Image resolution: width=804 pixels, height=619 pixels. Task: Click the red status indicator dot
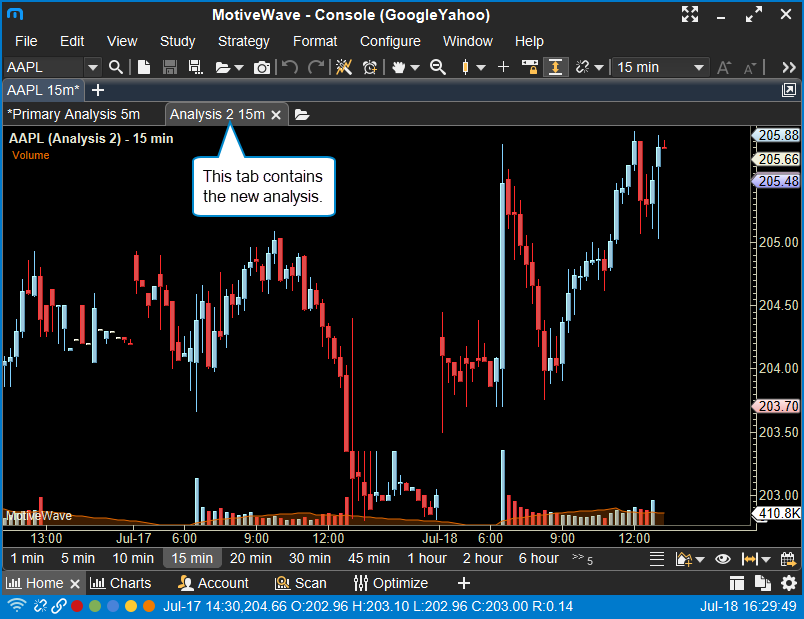tap(77, 606)
